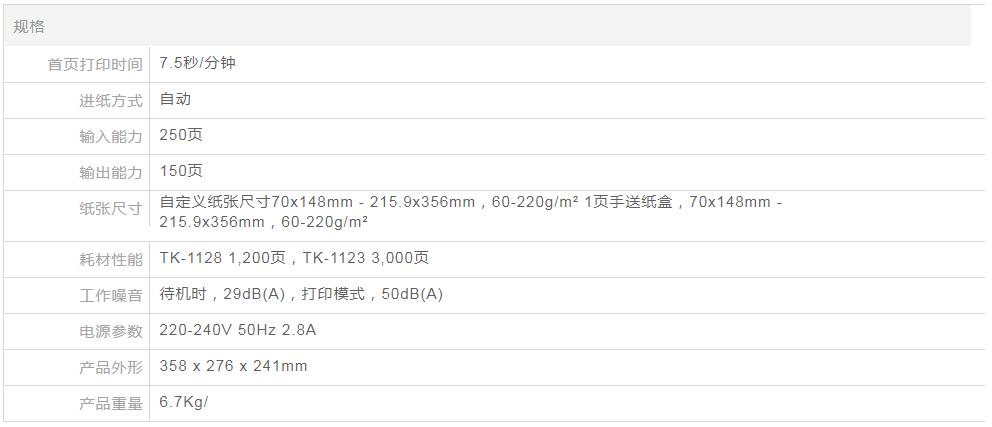
Task: Select the 输出能力 label
Action: tap(111, 172)
